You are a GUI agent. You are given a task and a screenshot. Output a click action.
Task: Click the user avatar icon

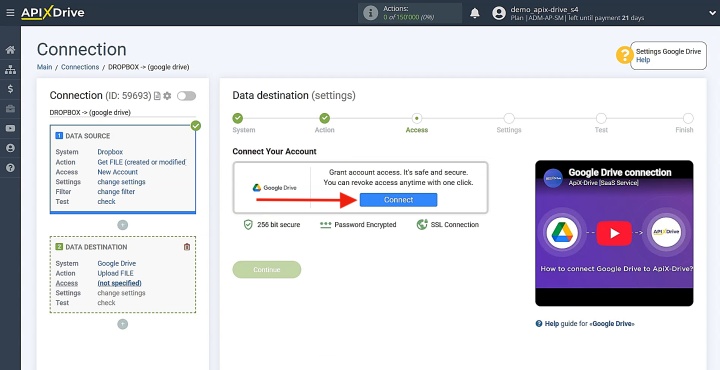click(x=499, y=13)
